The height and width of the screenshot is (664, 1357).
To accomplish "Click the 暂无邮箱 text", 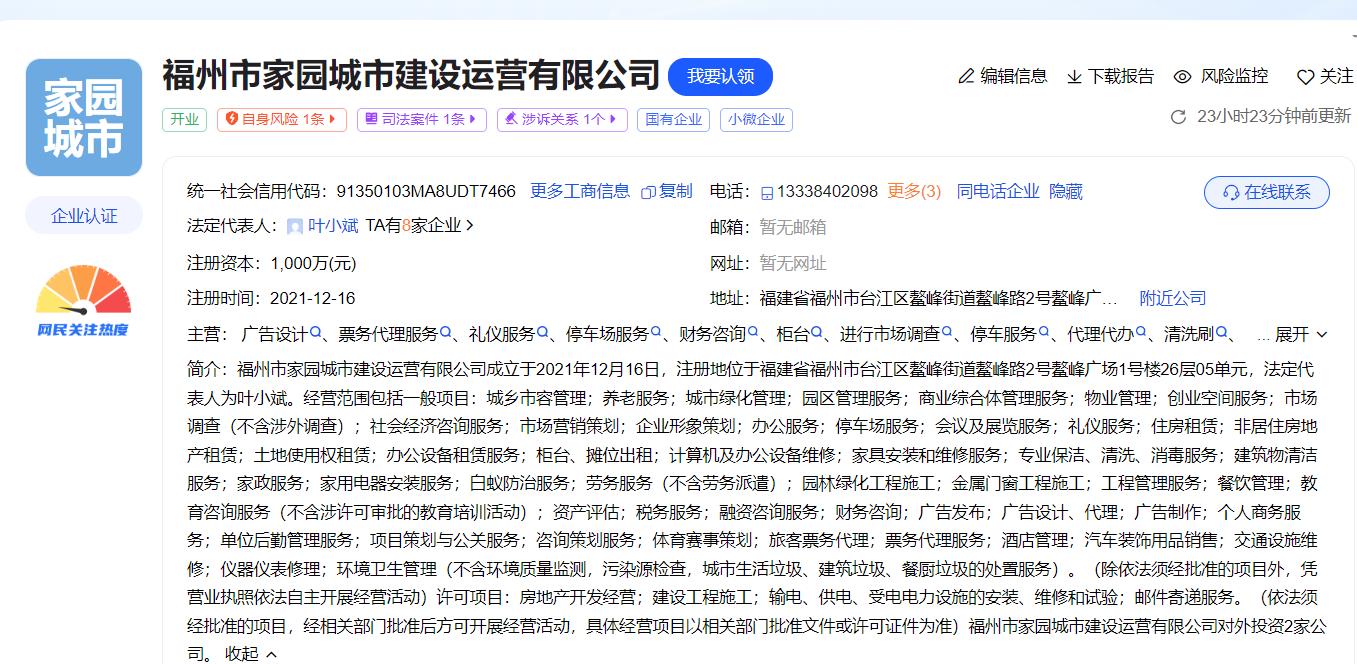I will (793, 227).
